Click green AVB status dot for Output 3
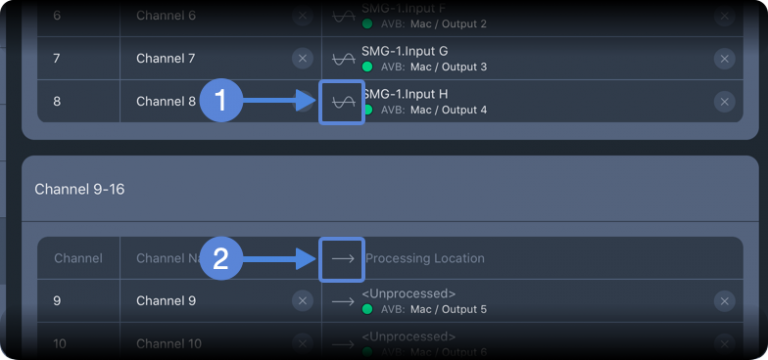The width and height of the screenshot is (768, 360). [x=367, y=67]
